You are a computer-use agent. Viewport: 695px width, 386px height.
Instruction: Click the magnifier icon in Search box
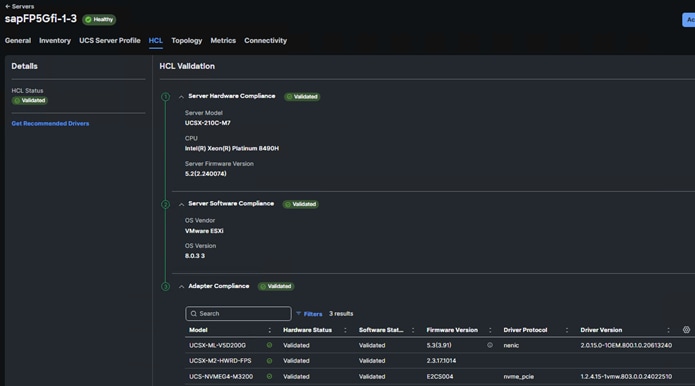(194, 314)
